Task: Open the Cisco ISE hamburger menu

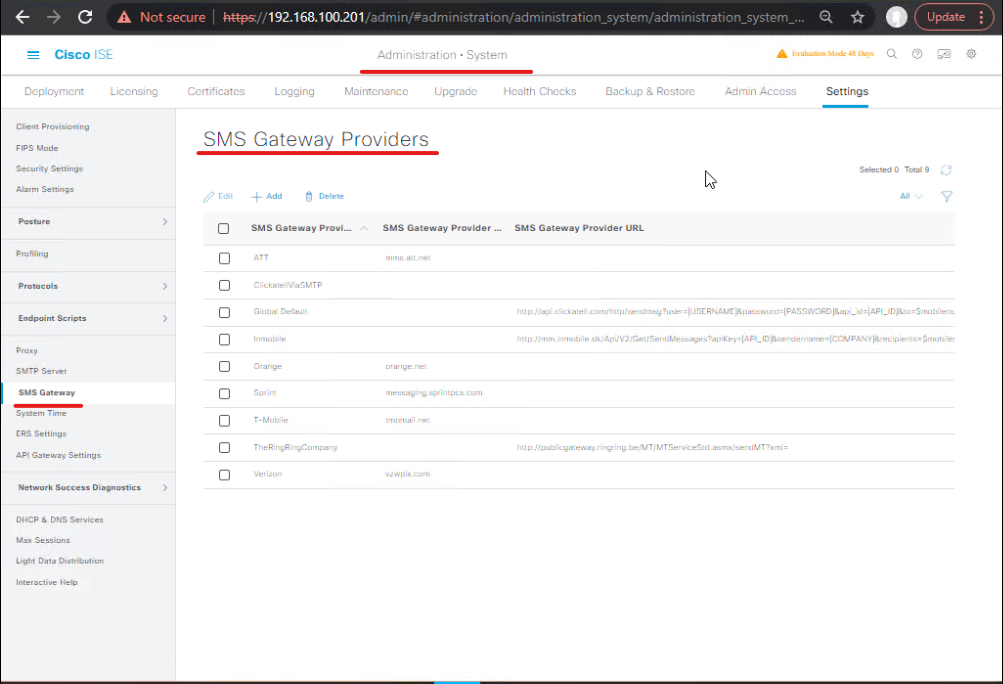Action: click(33, 55)
